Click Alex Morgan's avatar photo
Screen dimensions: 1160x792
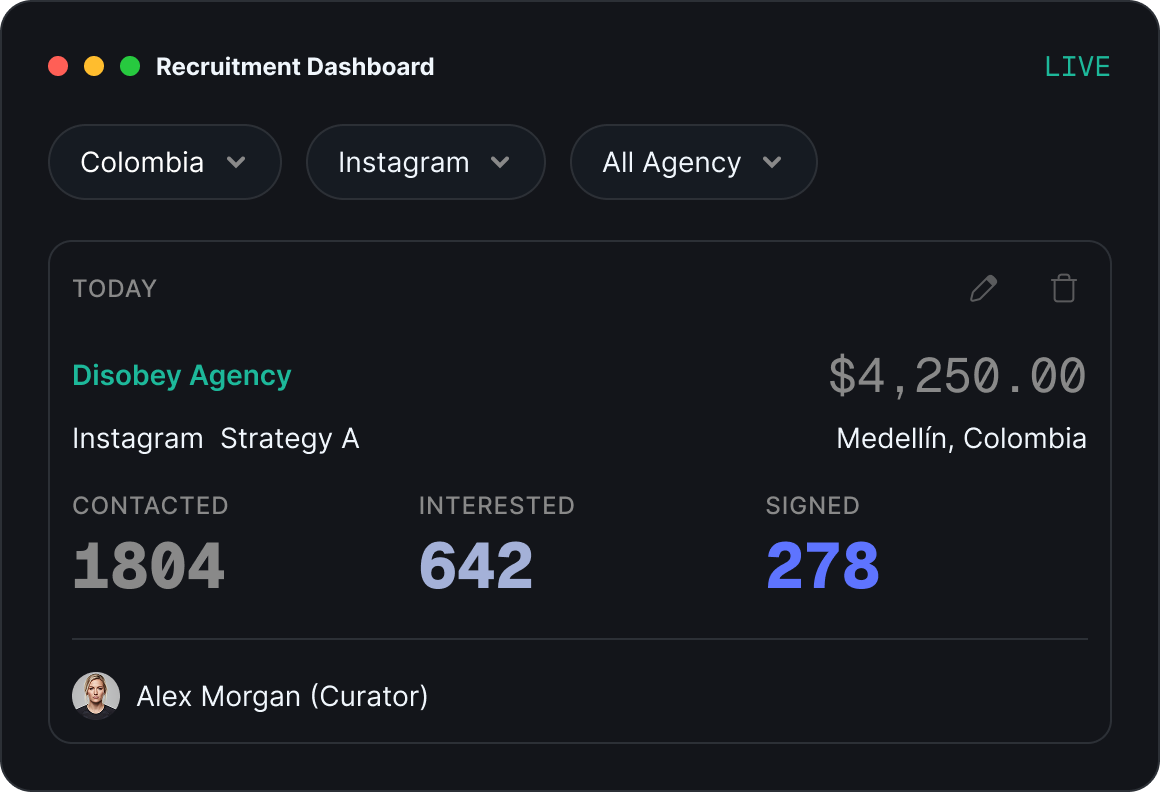coord(95,696)
